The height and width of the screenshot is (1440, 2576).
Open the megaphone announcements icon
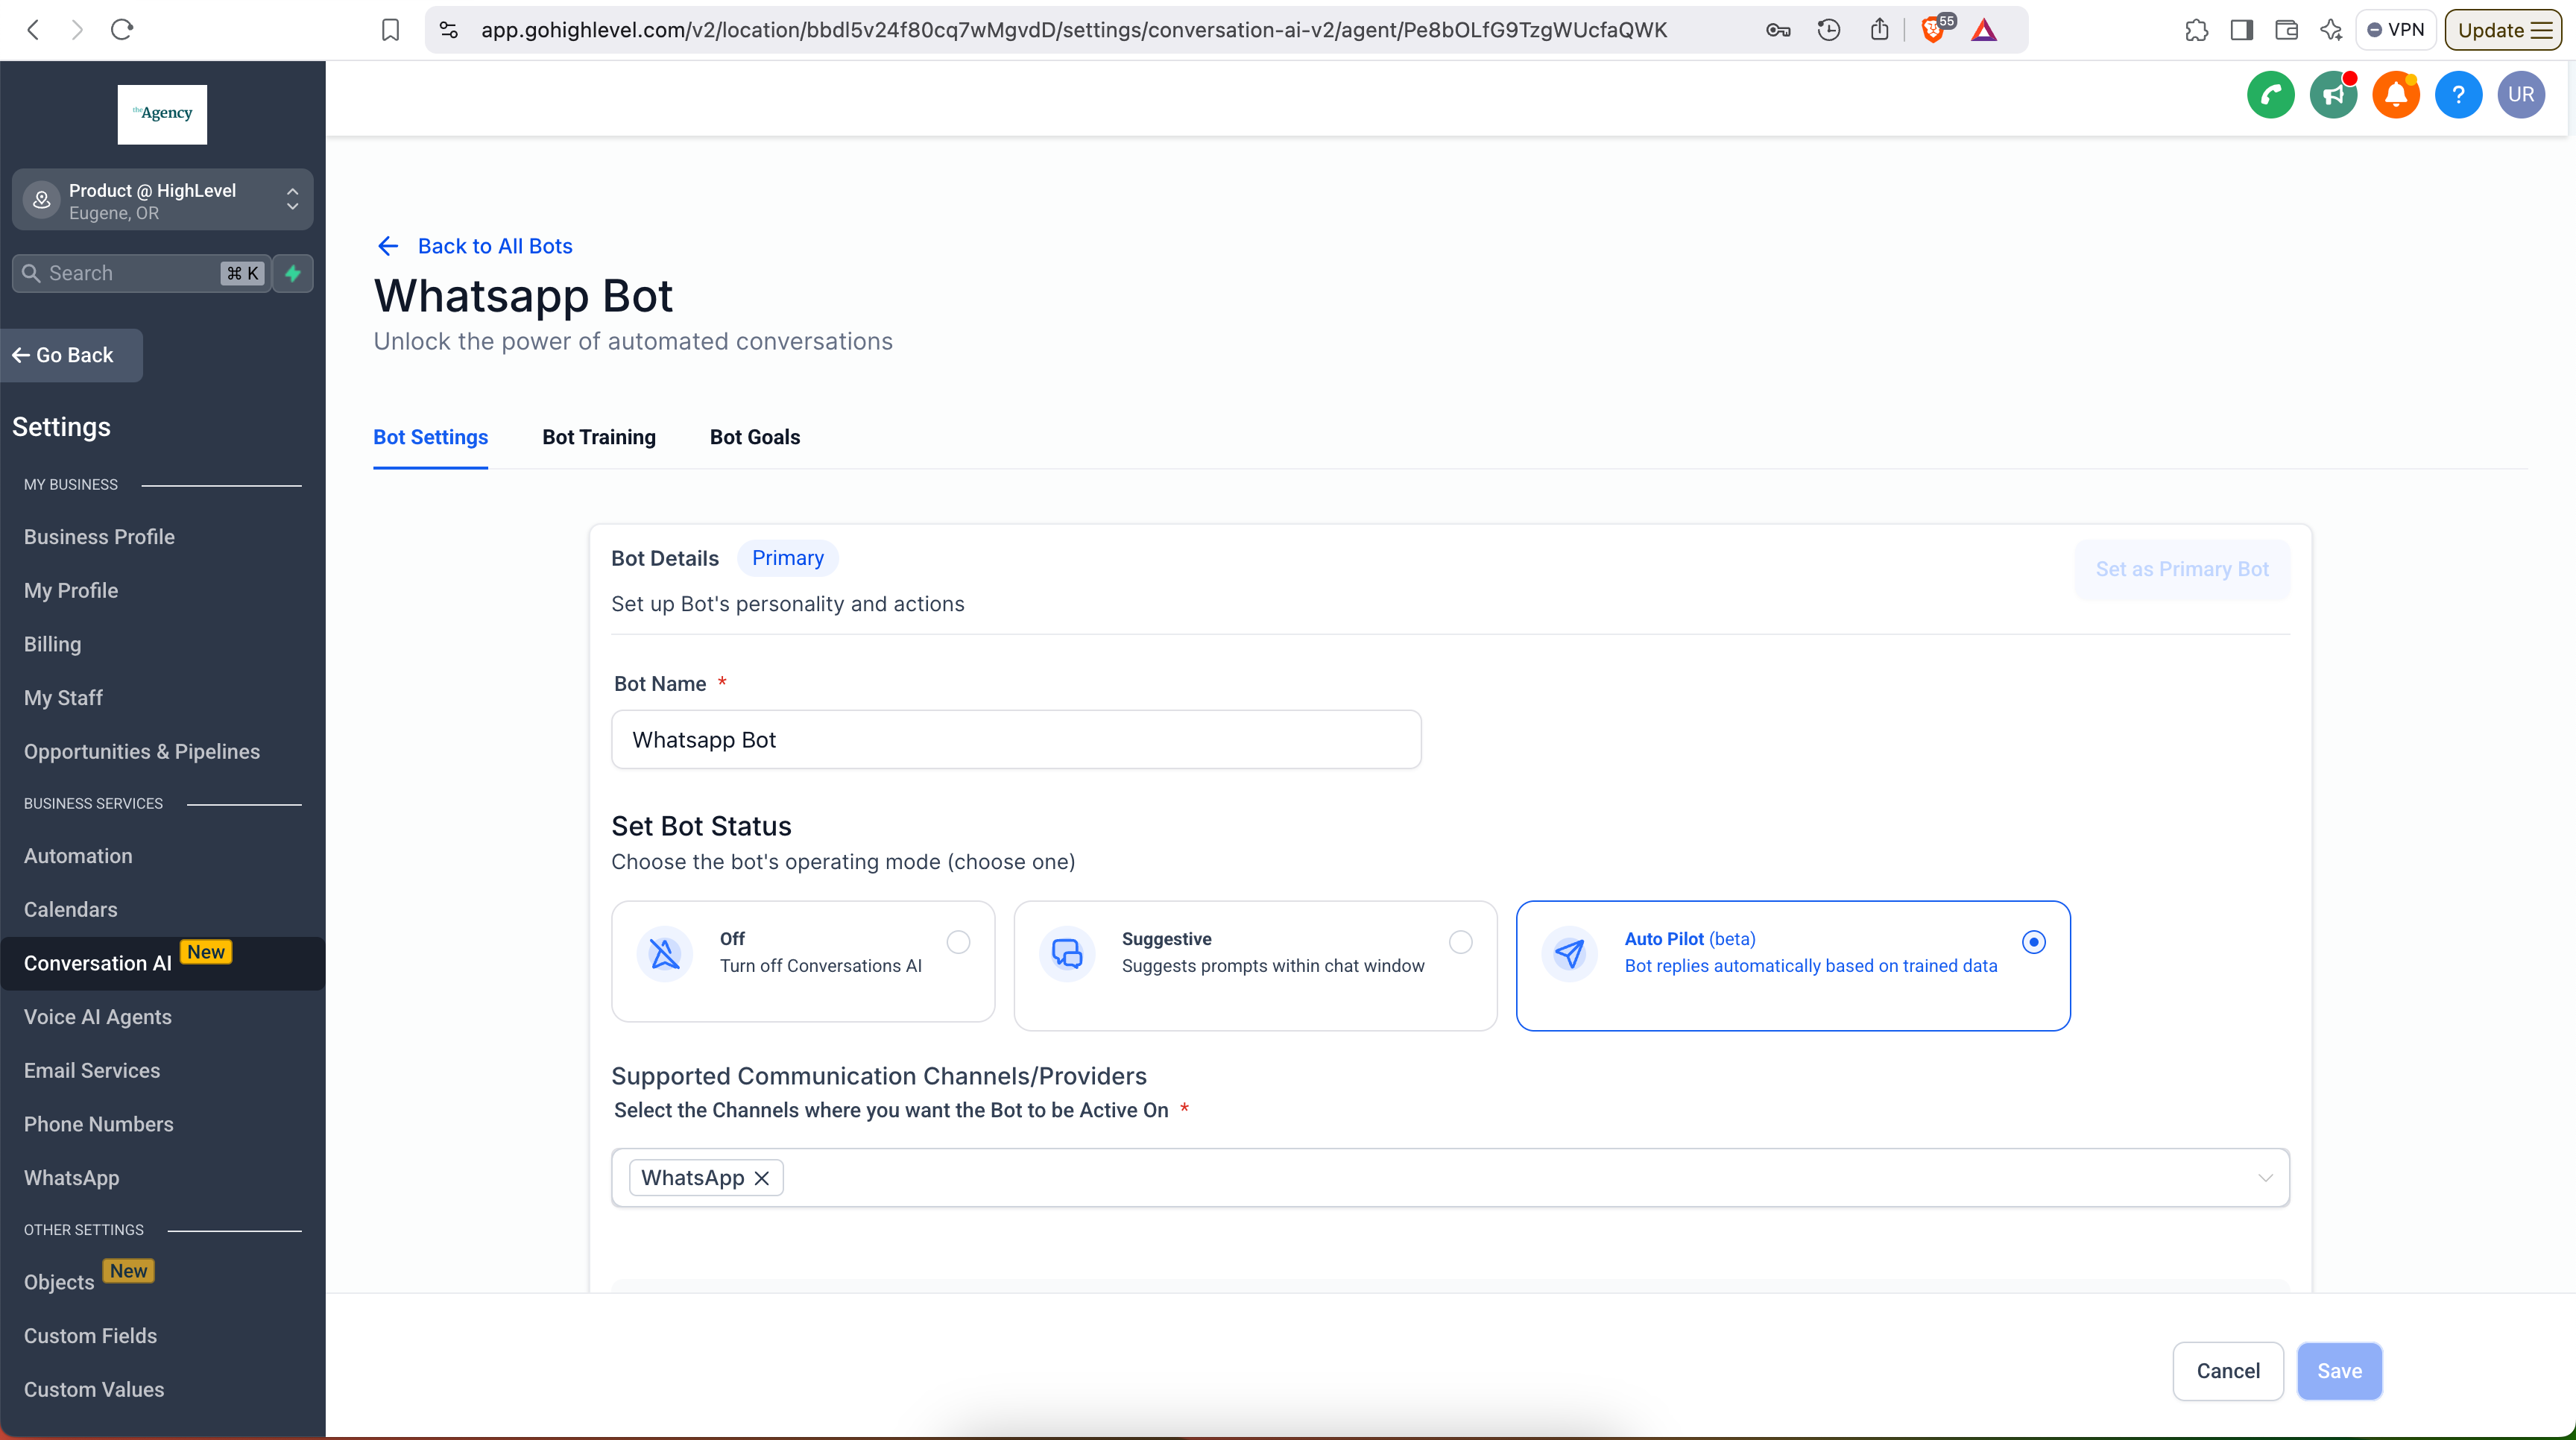(2333, 95)
